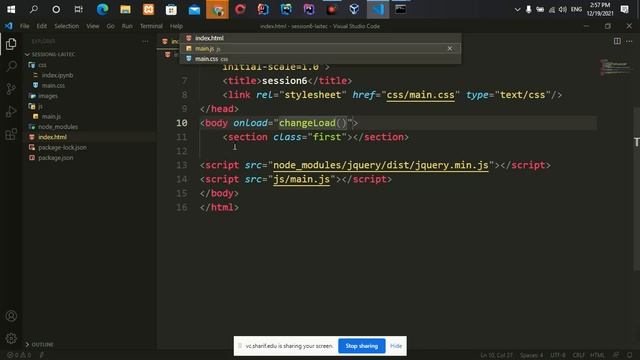This screenshot has height=360, width=640.
Task: Open the Run menu
Action: 127,26
